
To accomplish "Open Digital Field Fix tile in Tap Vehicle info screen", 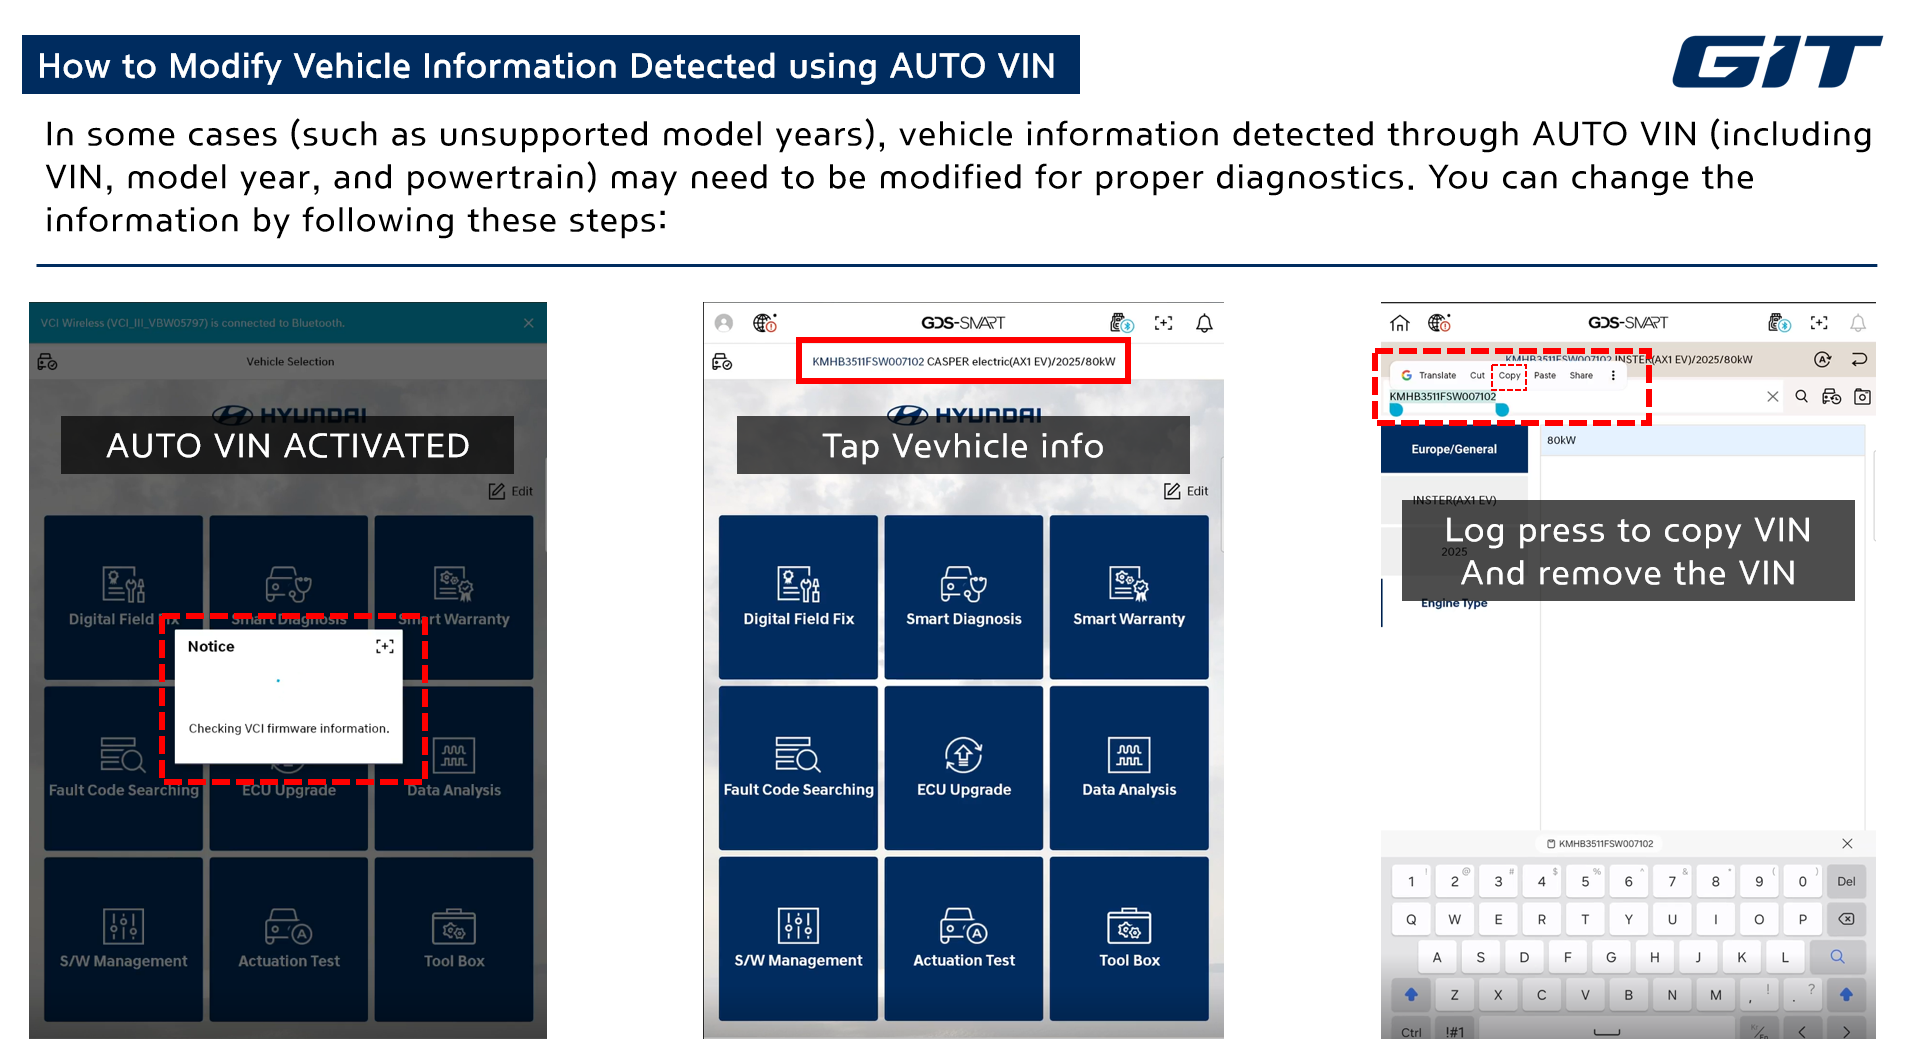I will [x=798, y=597].
